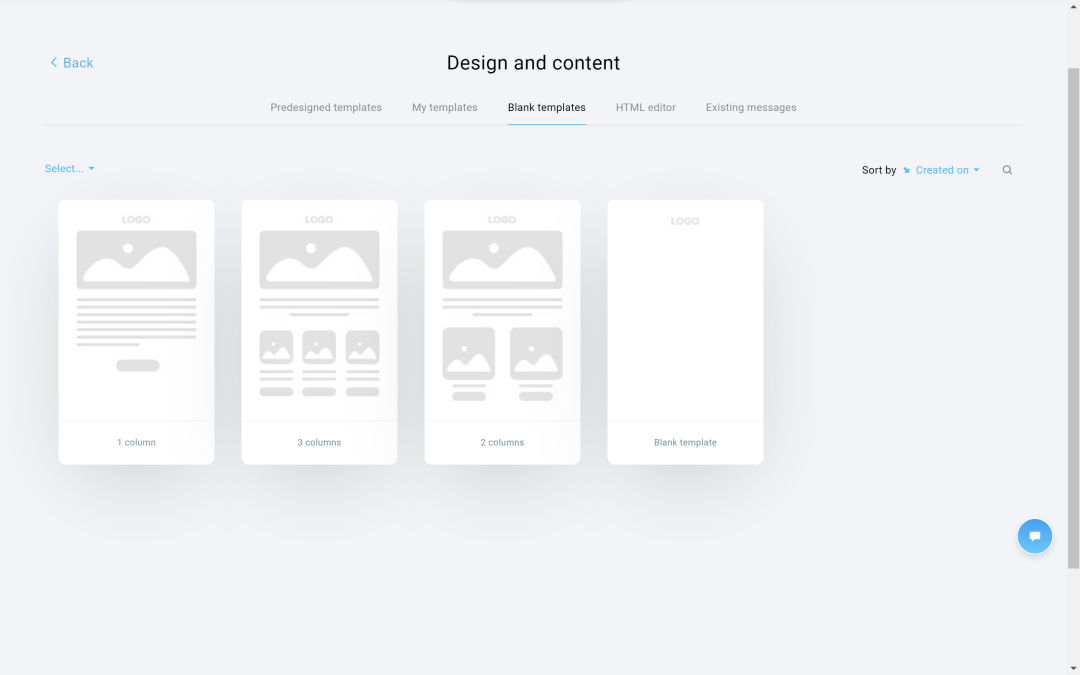
Task: Open the HTML editor tab
Action: 645,107
